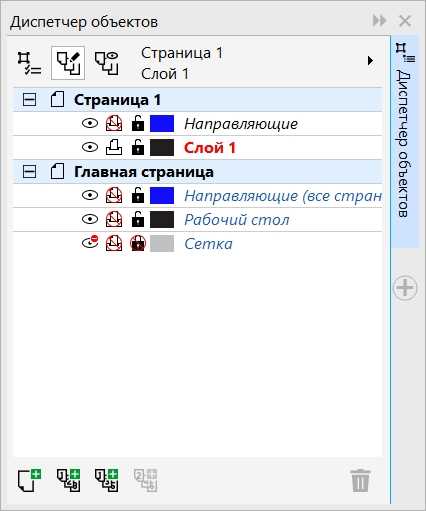Collapse docker with double arrow icon
Image resolution: width=426 pixels, height=511 pixels.
pyautogui.click(x=379, y=21)
